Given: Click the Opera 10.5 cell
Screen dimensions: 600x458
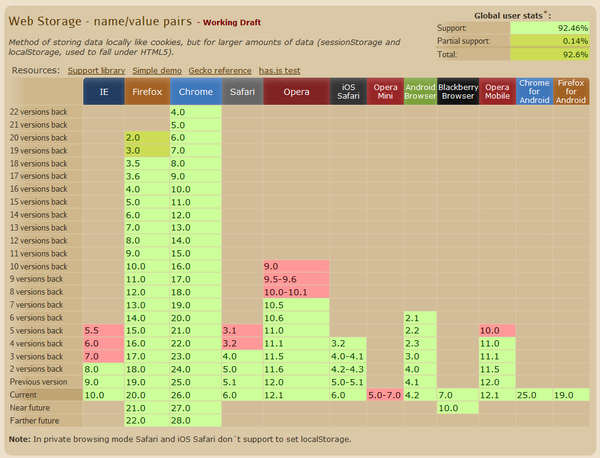Looking at the screenshot, I should click(x=296, y=305).
